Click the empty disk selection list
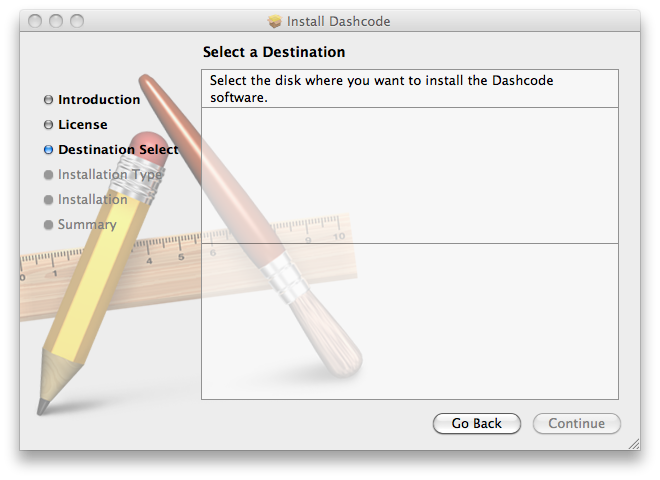This screenshot has width=660, height=480. [x=410, y=175]
